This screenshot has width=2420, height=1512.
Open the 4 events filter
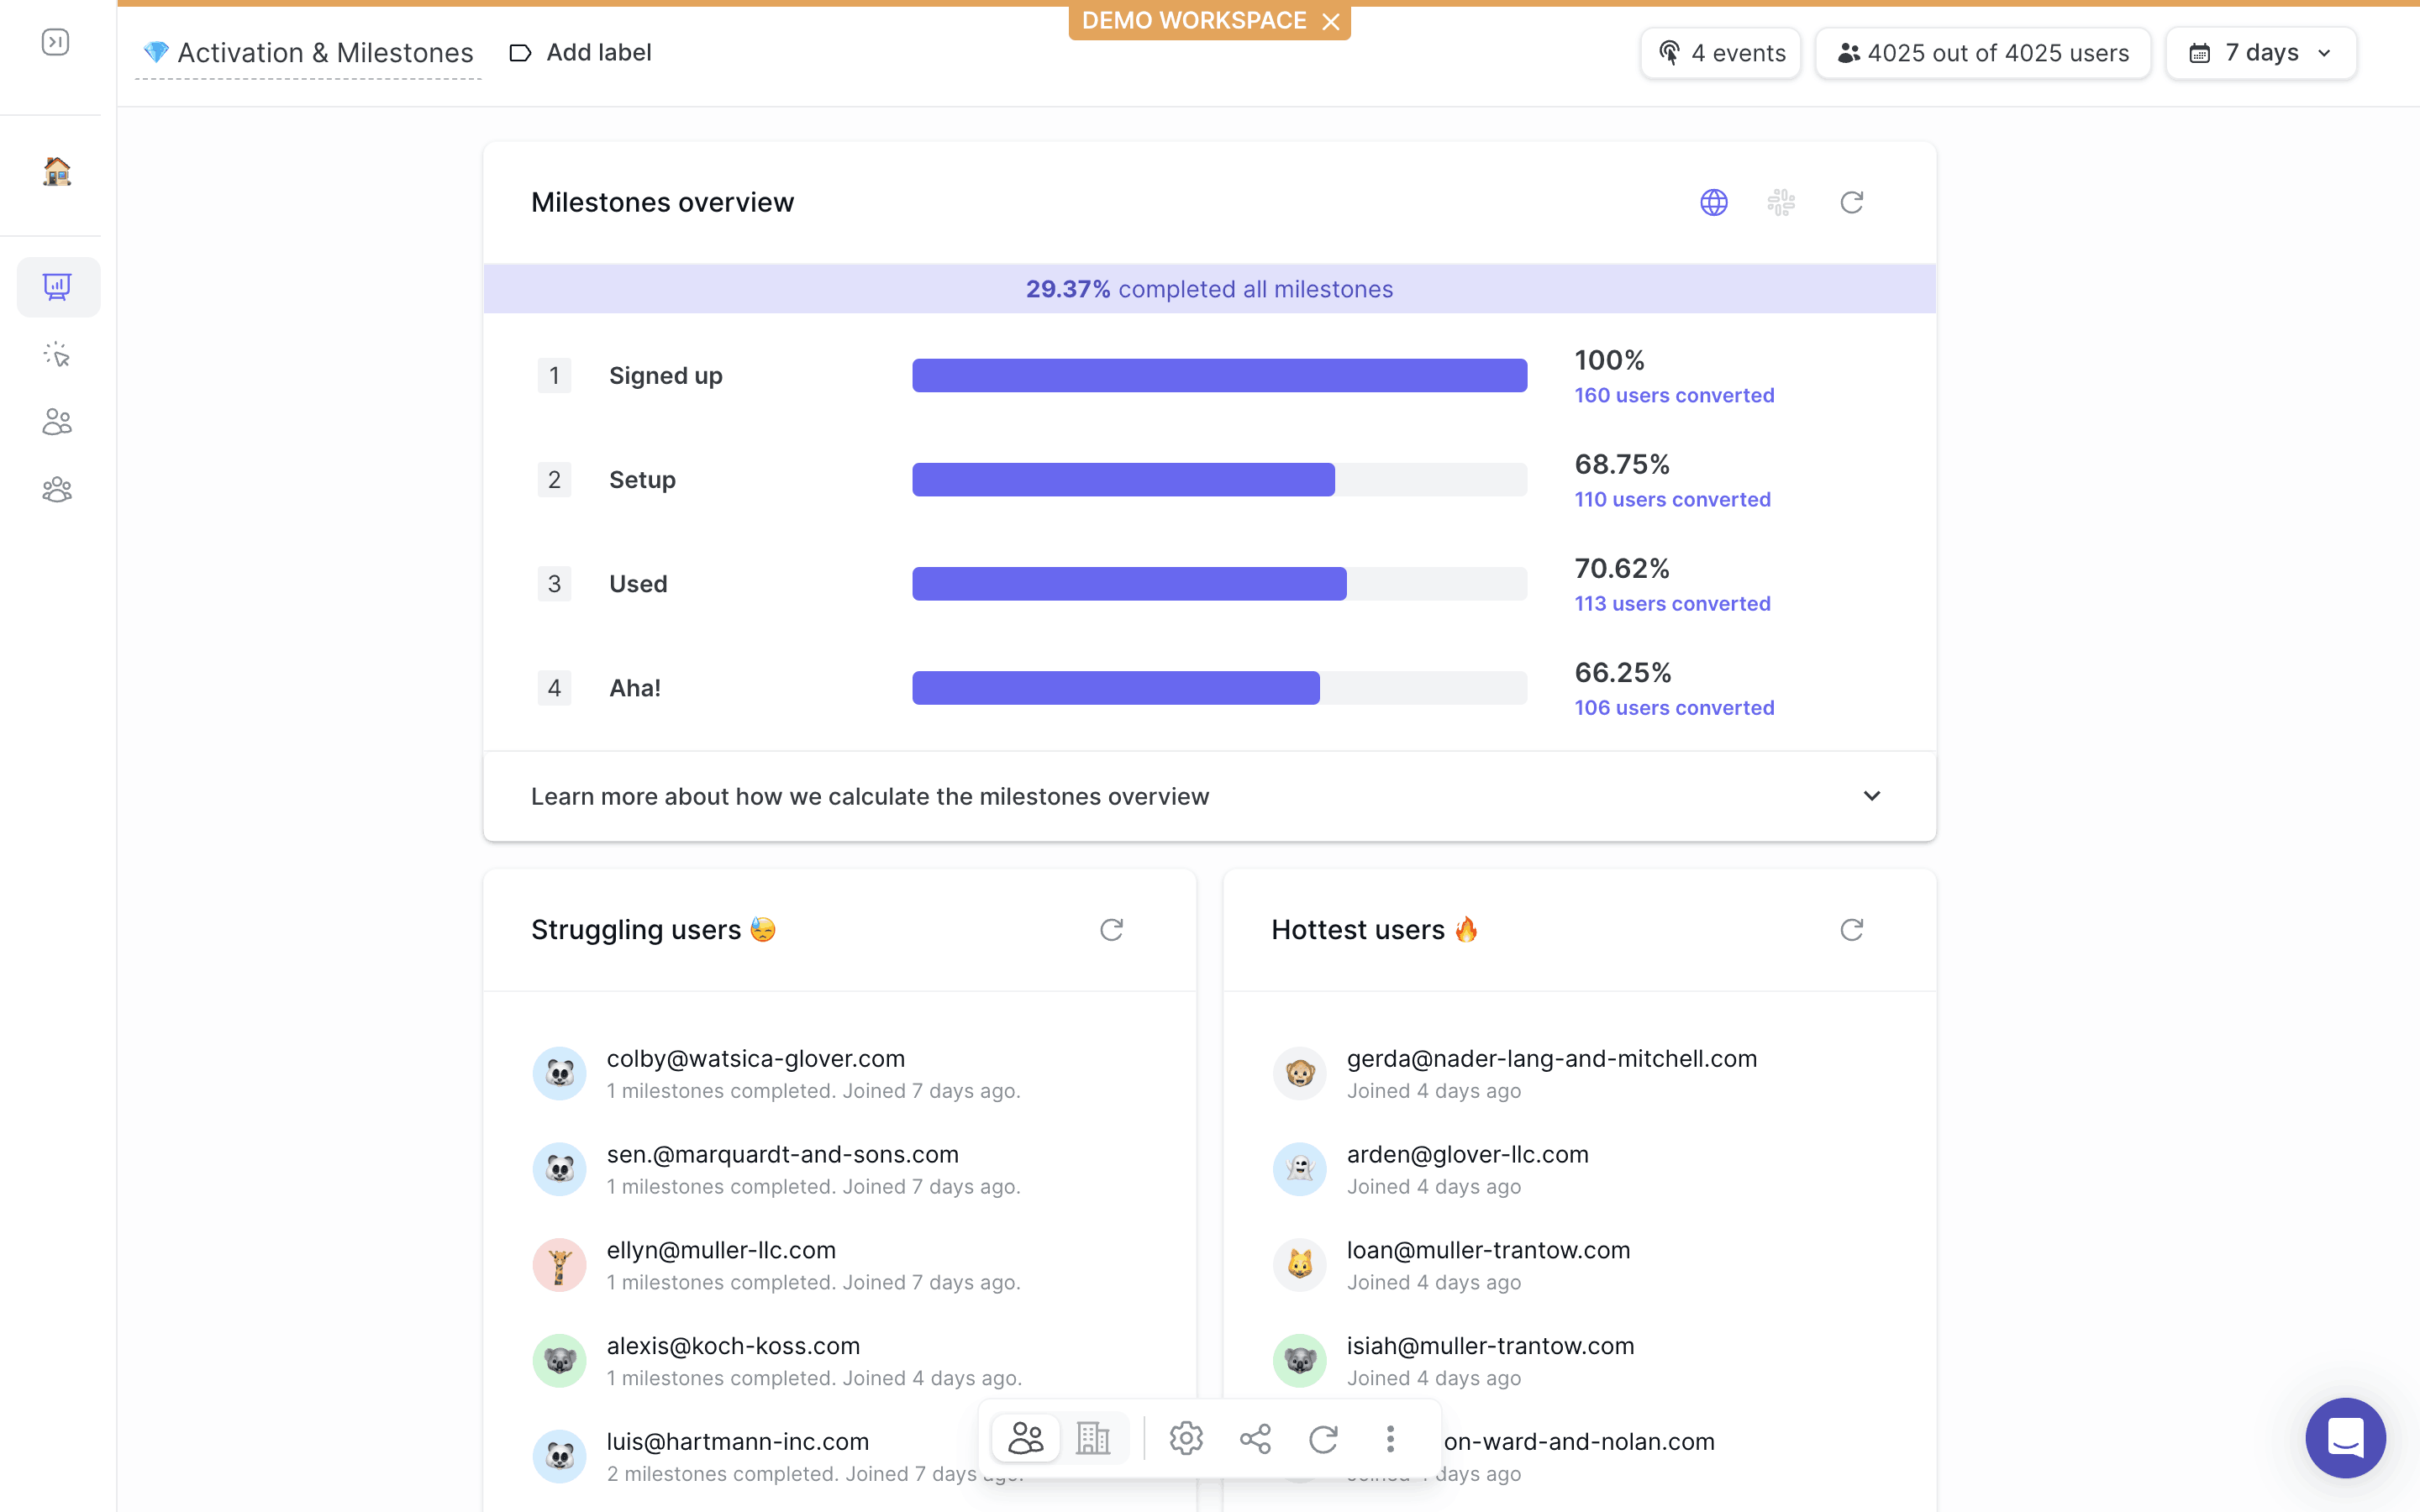click(x=1721, y=53)
